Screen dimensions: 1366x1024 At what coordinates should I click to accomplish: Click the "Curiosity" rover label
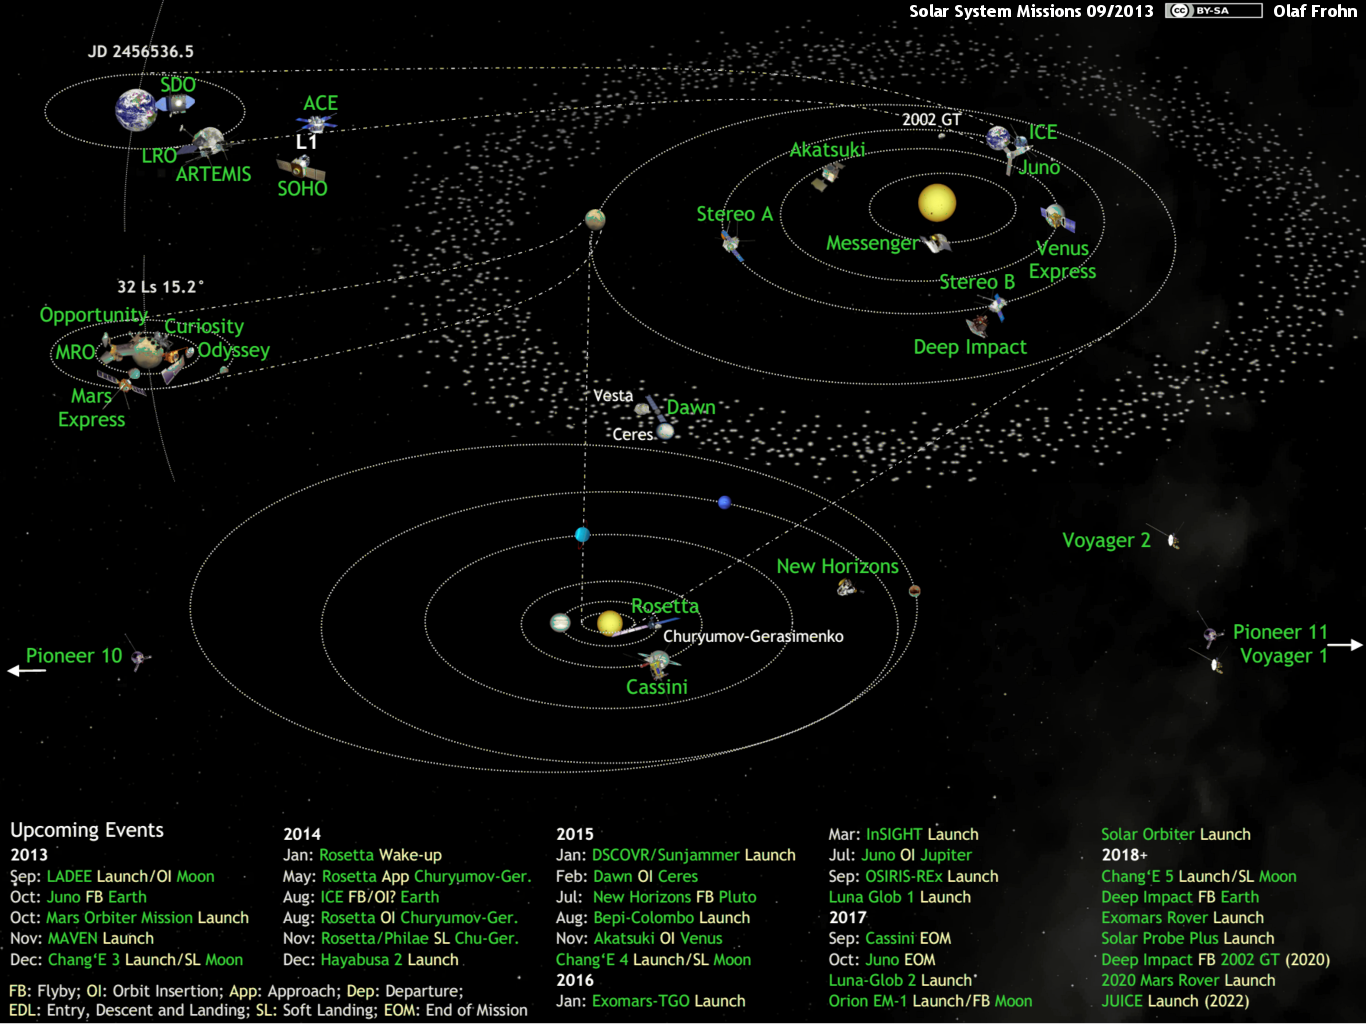(204, 327)
